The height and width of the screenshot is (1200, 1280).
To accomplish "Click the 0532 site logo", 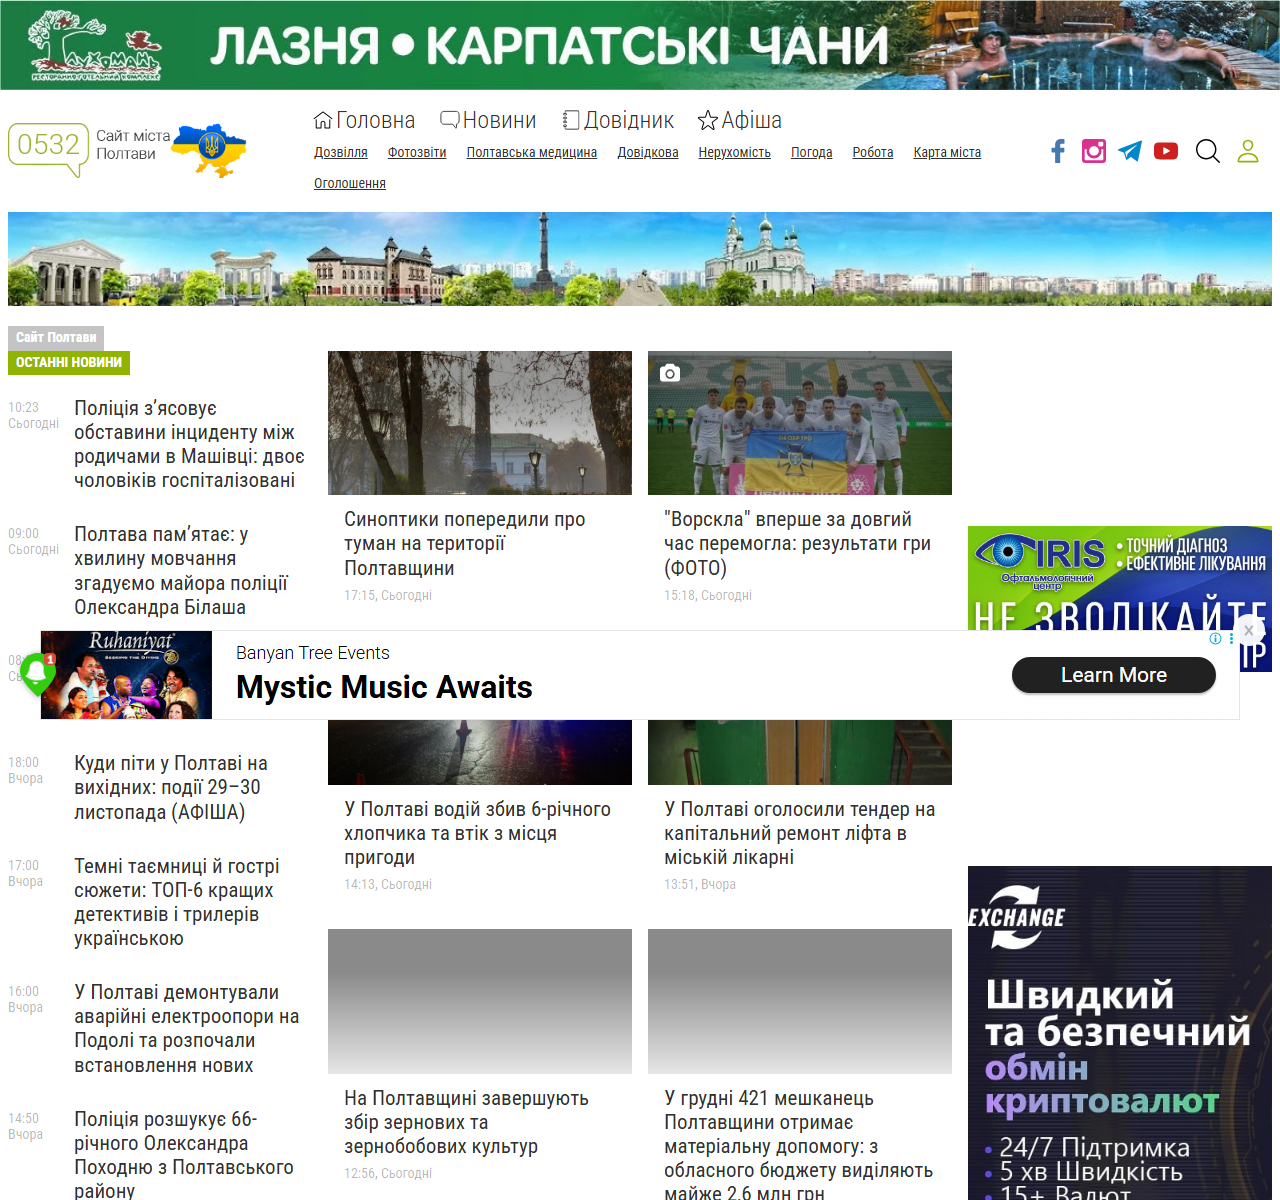I will (x=48, y=147).
